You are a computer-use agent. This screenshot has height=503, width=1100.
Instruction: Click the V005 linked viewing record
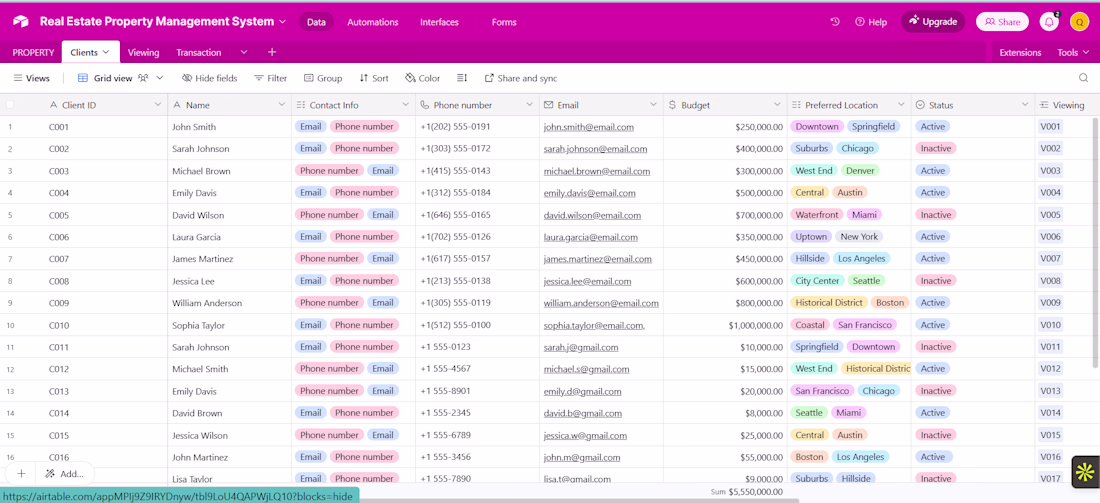coord(1050,215)
